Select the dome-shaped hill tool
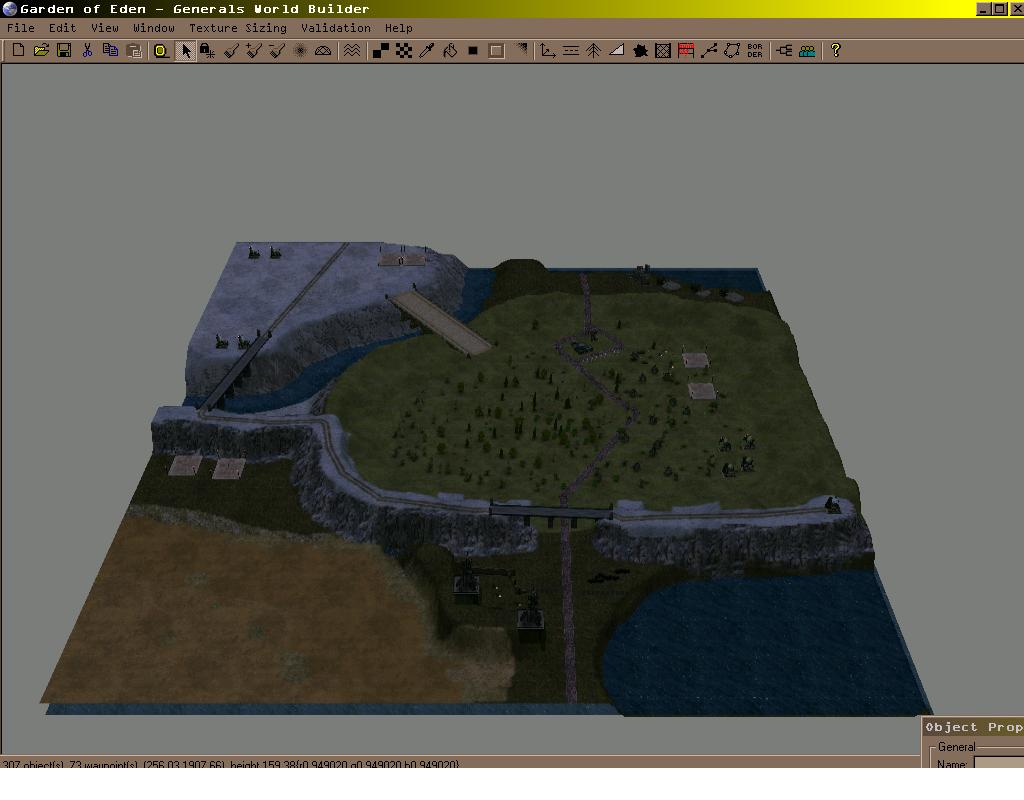 323,50
